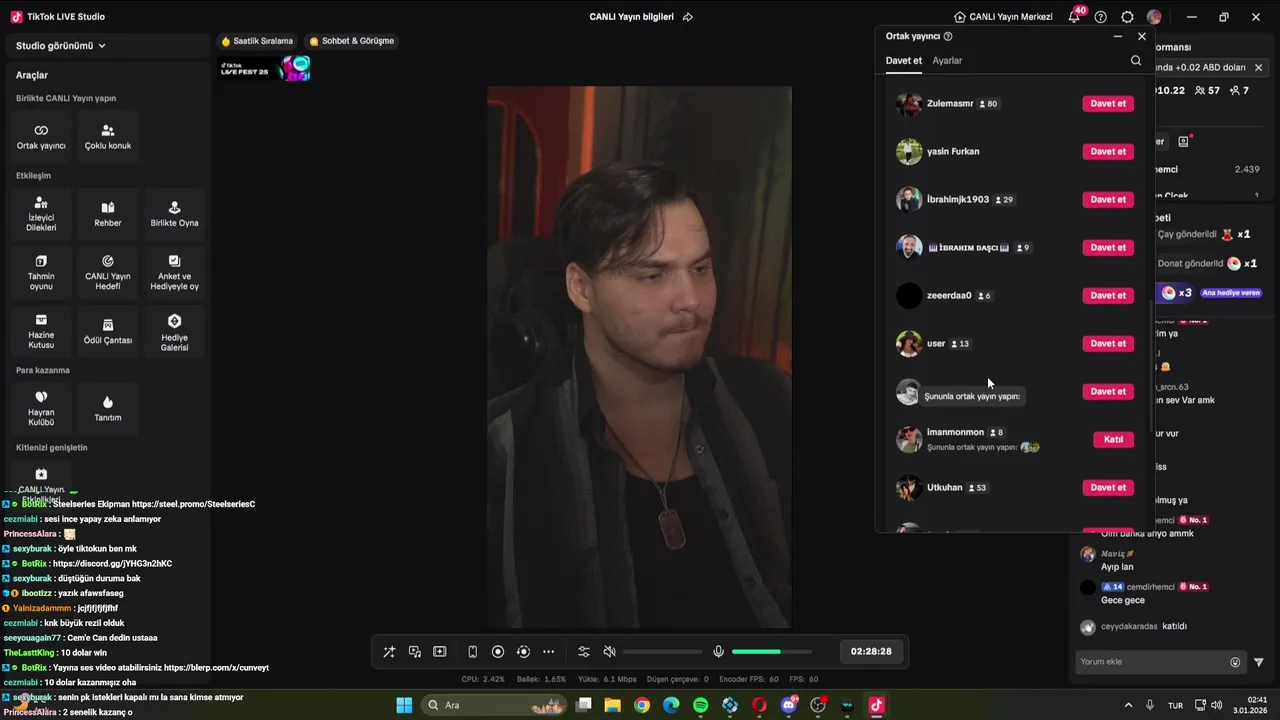The height and width of the screenshot is (720, 1280).
Task: Open the Rehber tool
Action: (108, 214)
